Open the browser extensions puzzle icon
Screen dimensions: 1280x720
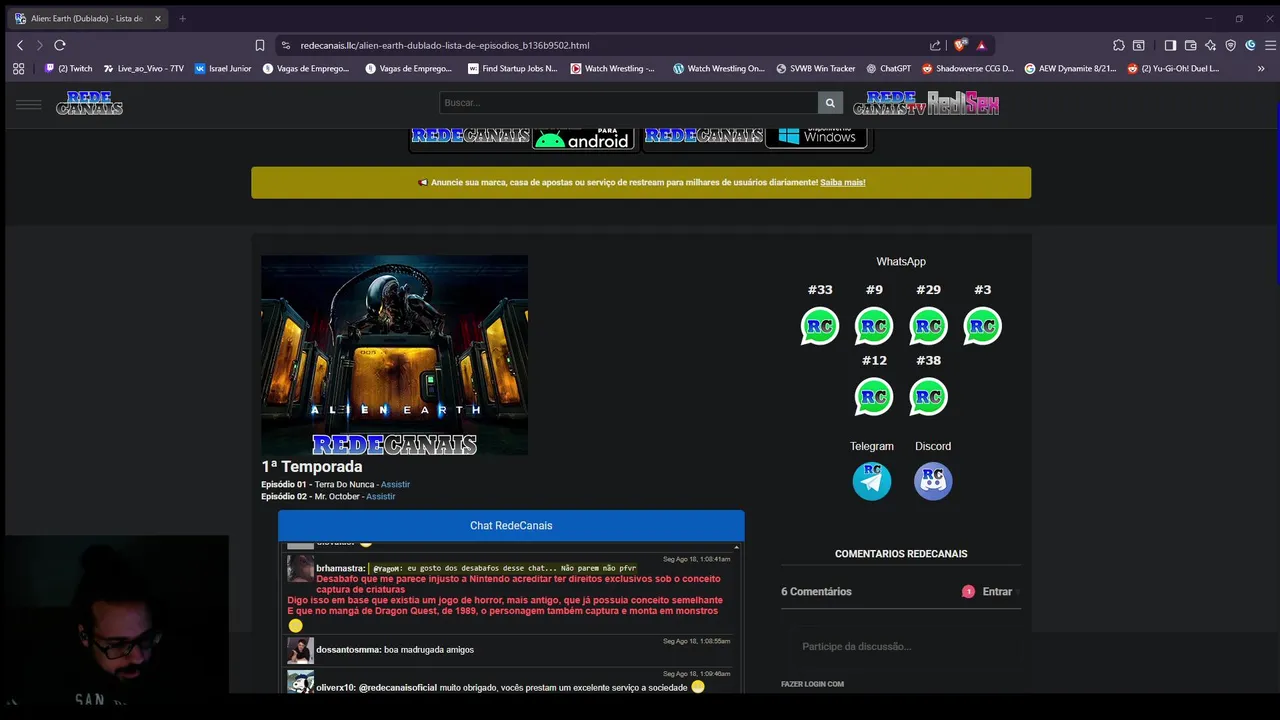point(1118,45)
